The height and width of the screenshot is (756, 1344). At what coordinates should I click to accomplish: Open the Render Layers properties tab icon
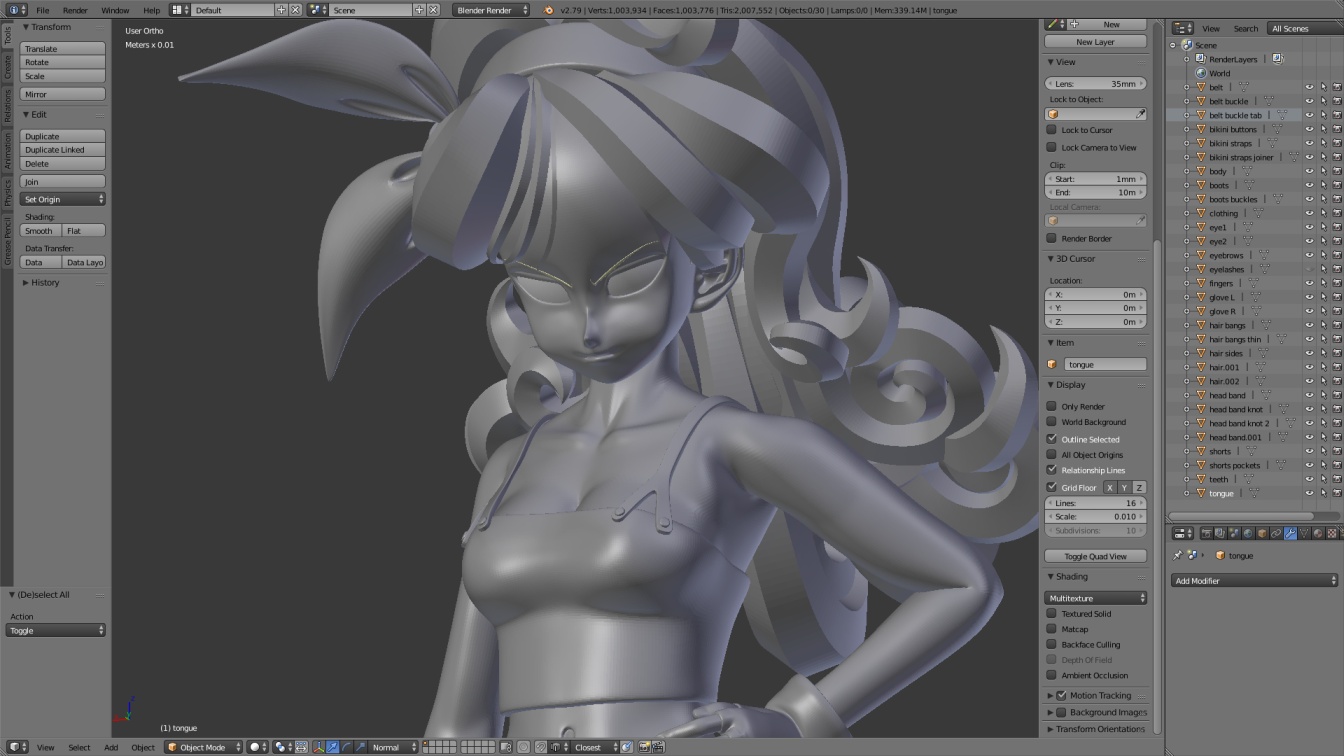click(x=1220, y=533)
